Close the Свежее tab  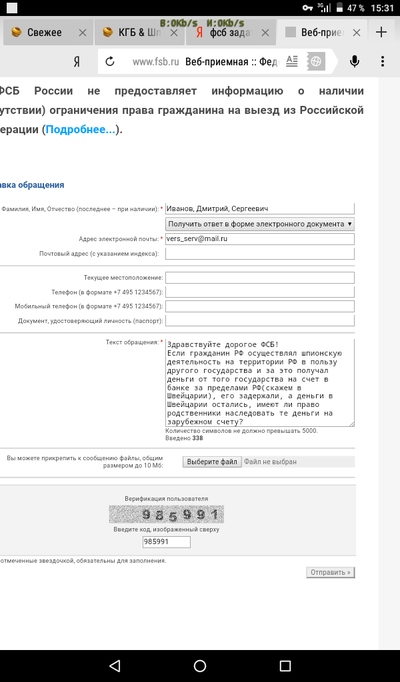point(82,33)
